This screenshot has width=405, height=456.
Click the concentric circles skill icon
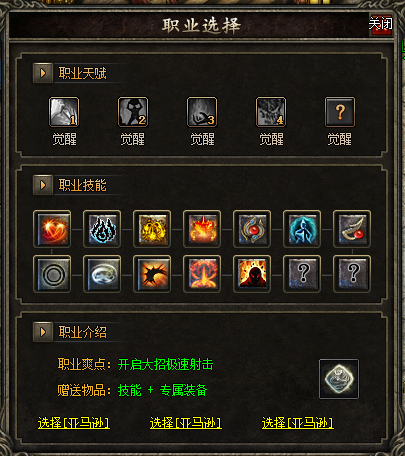[52, 274]
